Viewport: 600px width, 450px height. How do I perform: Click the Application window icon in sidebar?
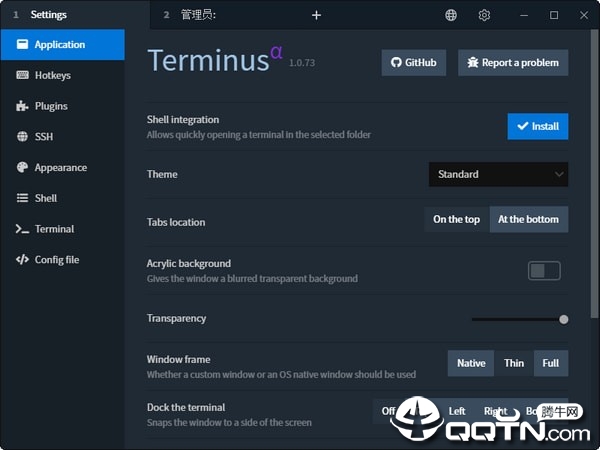click(22, 44)
